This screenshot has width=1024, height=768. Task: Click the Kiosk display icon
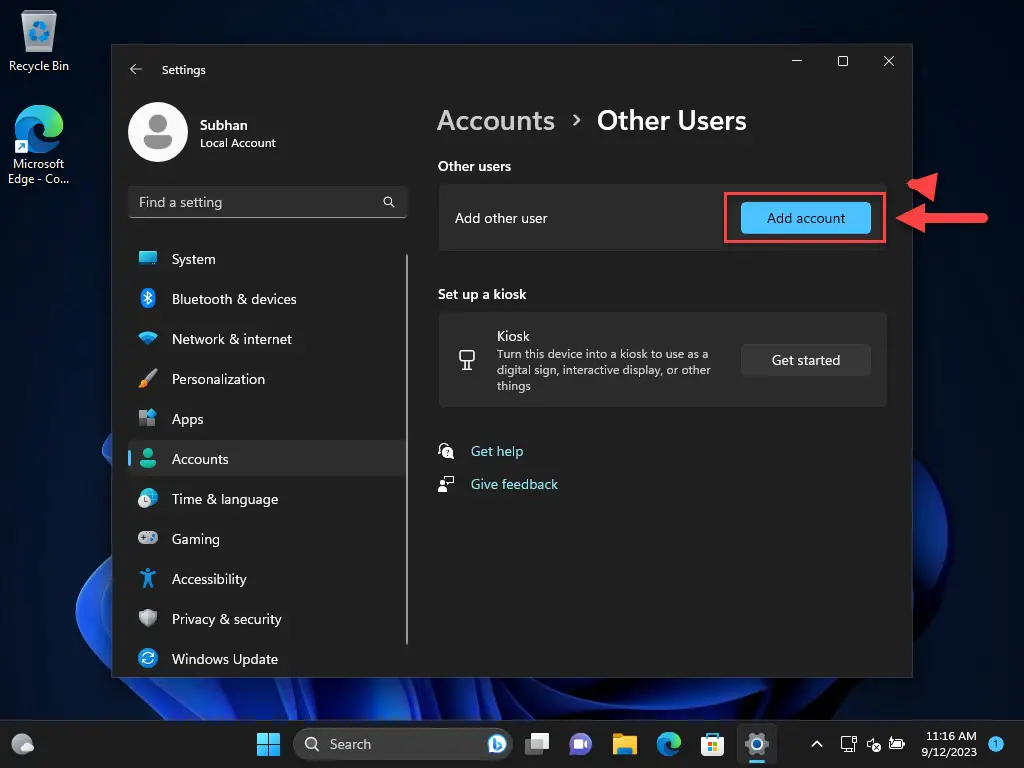point(467,360)
